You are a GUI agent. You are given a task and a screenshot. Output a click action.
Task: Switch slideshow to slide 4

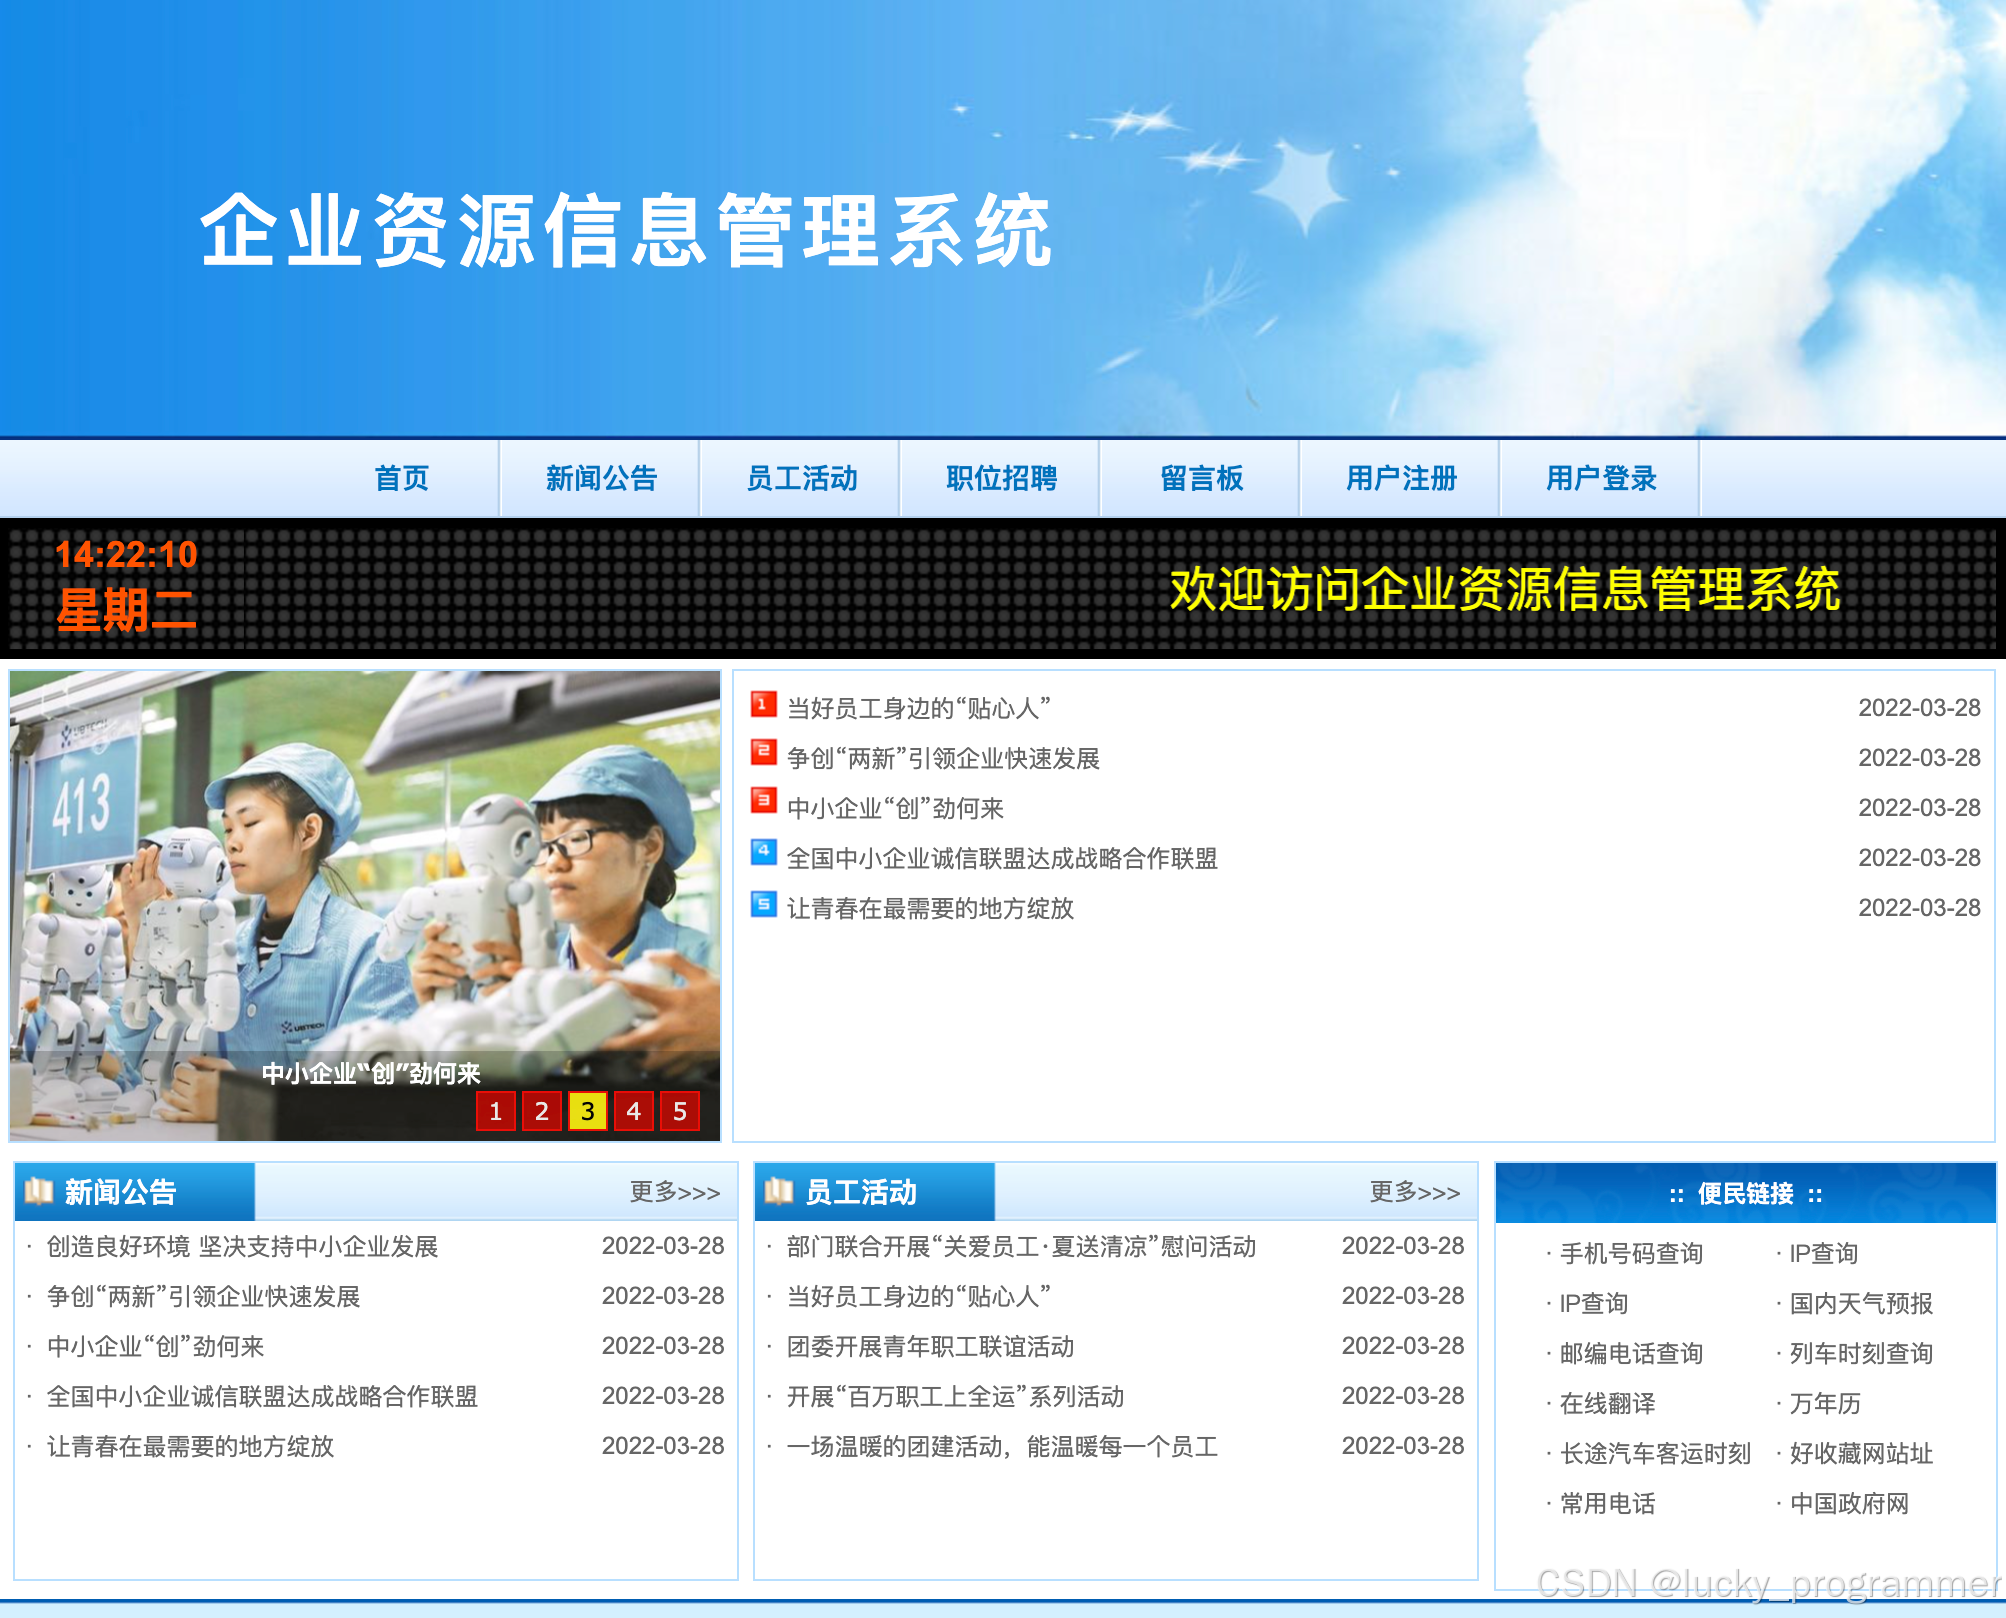pos(633,1111)
